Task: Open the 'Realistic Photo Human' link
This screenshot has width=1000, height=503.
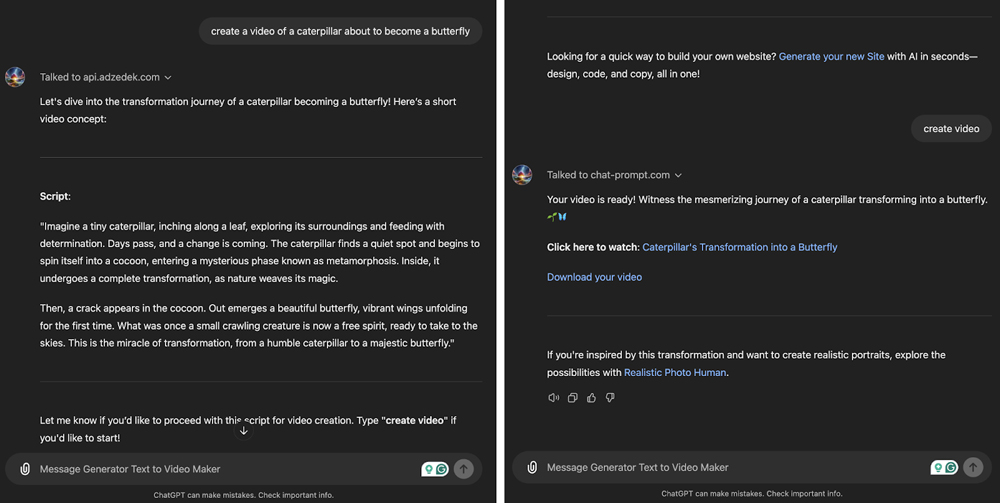Action: tap(675, 373)
